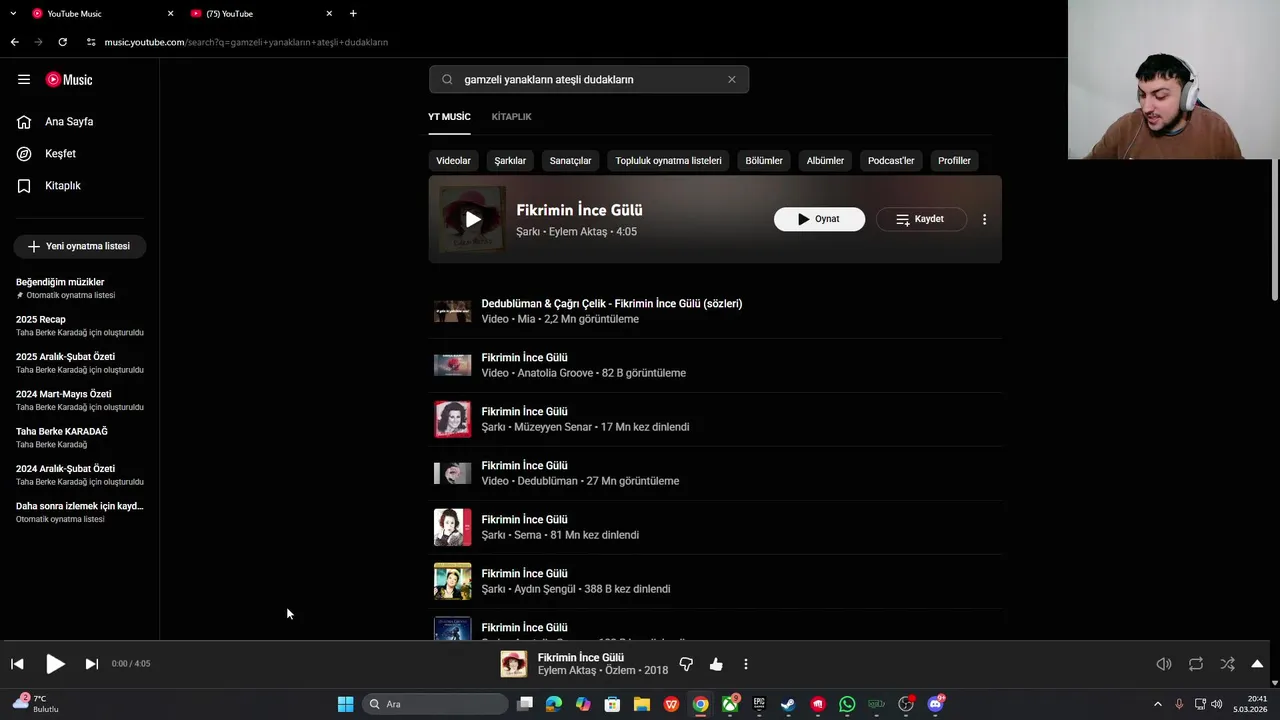Click the YouTube Music logo
Viewport: 1280px width, 720px height.
coord(69,80)
